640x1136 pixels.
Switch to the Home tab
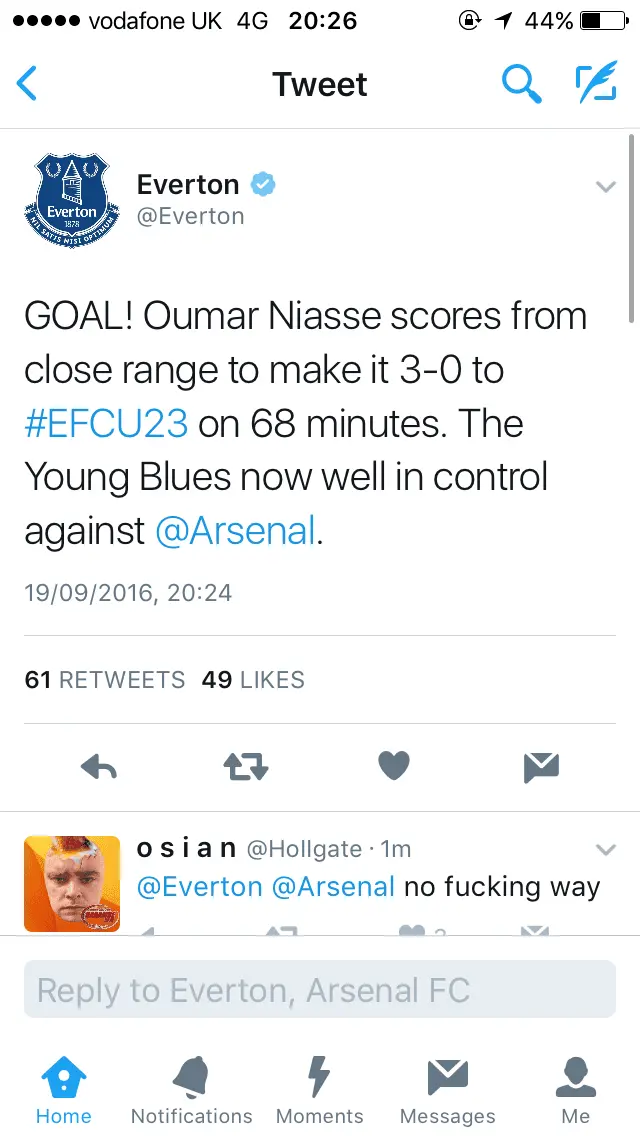coord(63,1090)
